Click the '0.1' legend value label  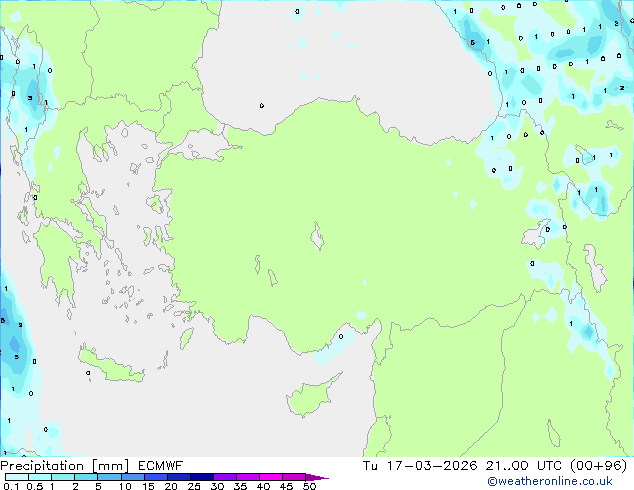pyautogui.click(x=11, y=486)
